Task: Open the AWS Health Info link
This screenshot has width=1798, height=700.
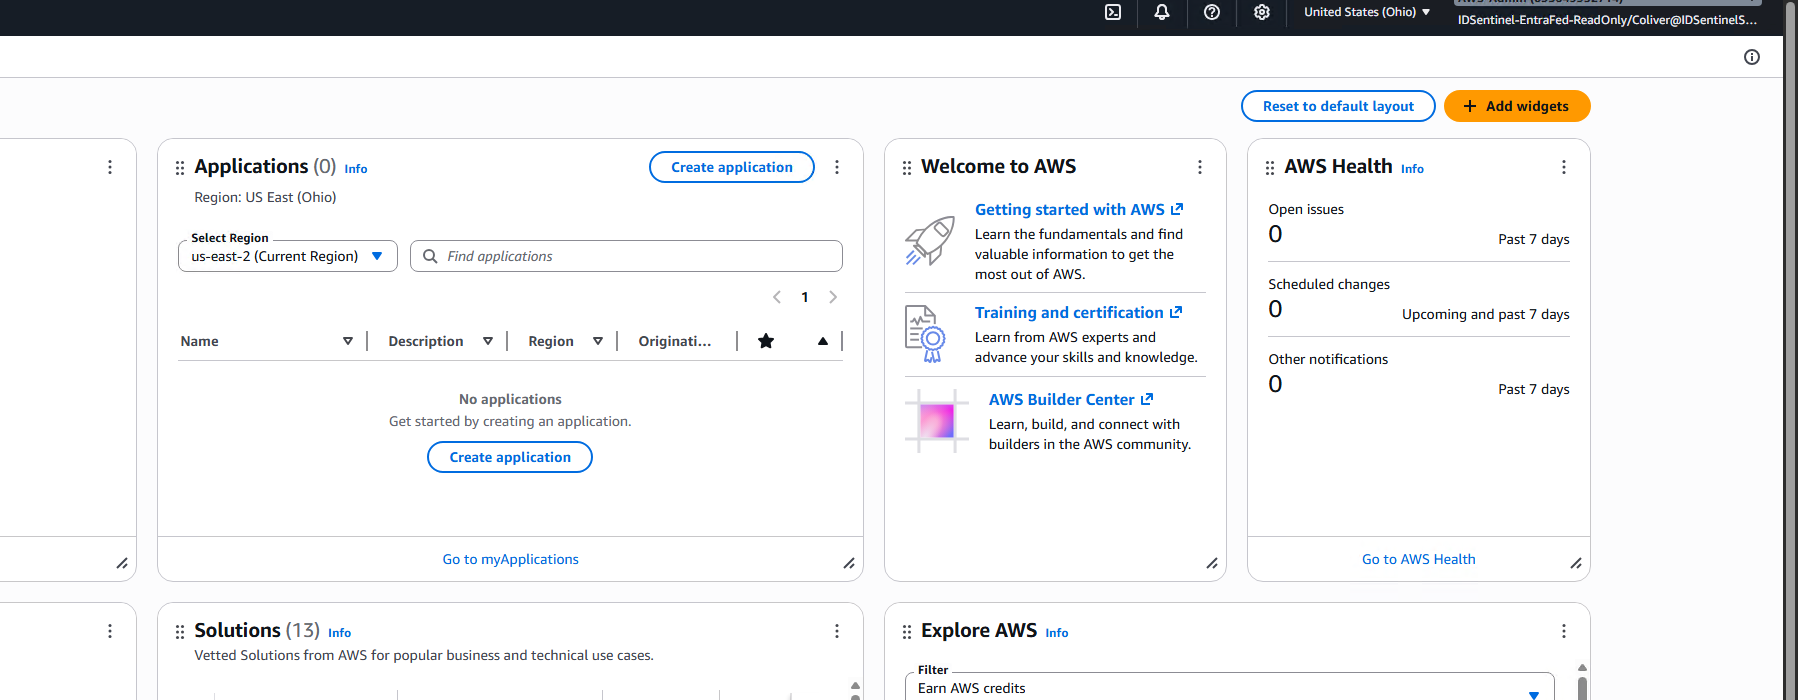Action: click(1412, 169)
